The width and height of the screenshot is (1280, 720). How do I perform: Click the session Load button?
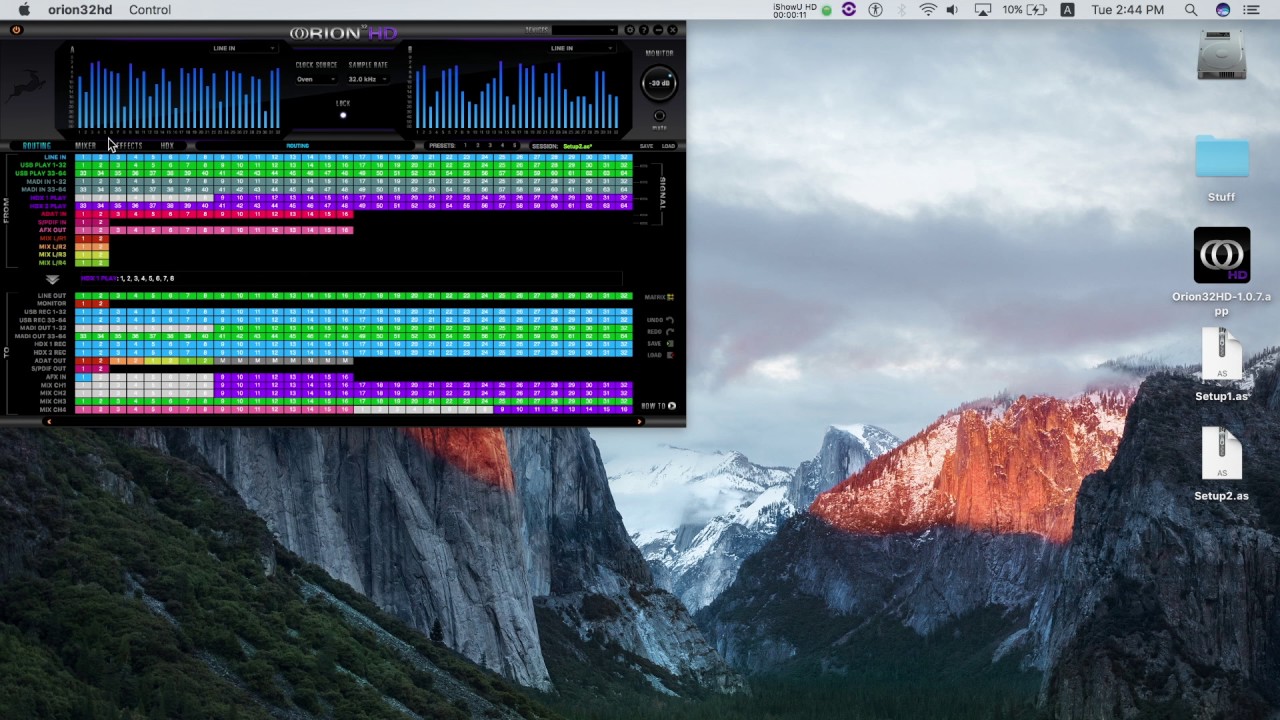click(668, 146)
